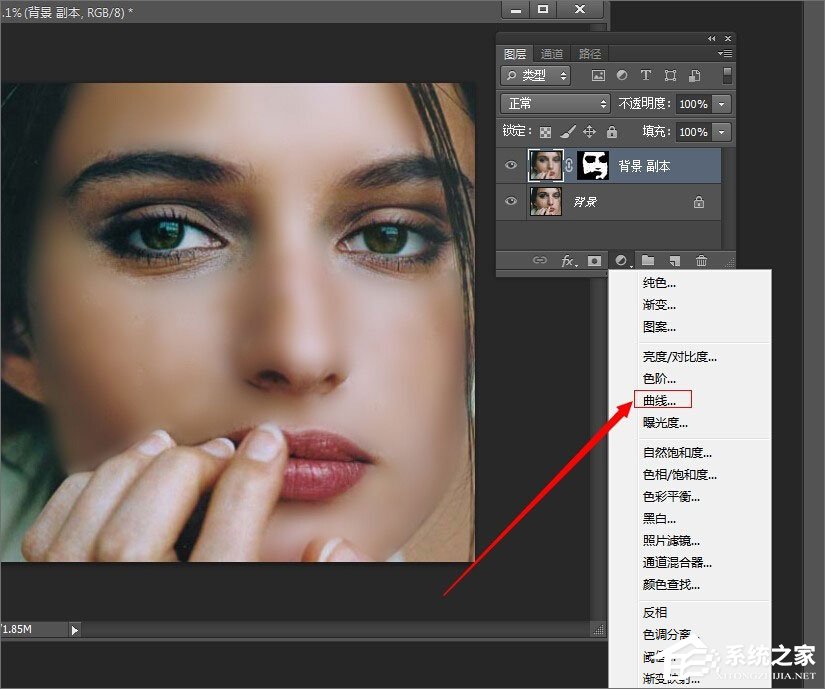
Task: Filter layers by pixel layer icon
Action: tap(598, 75)
